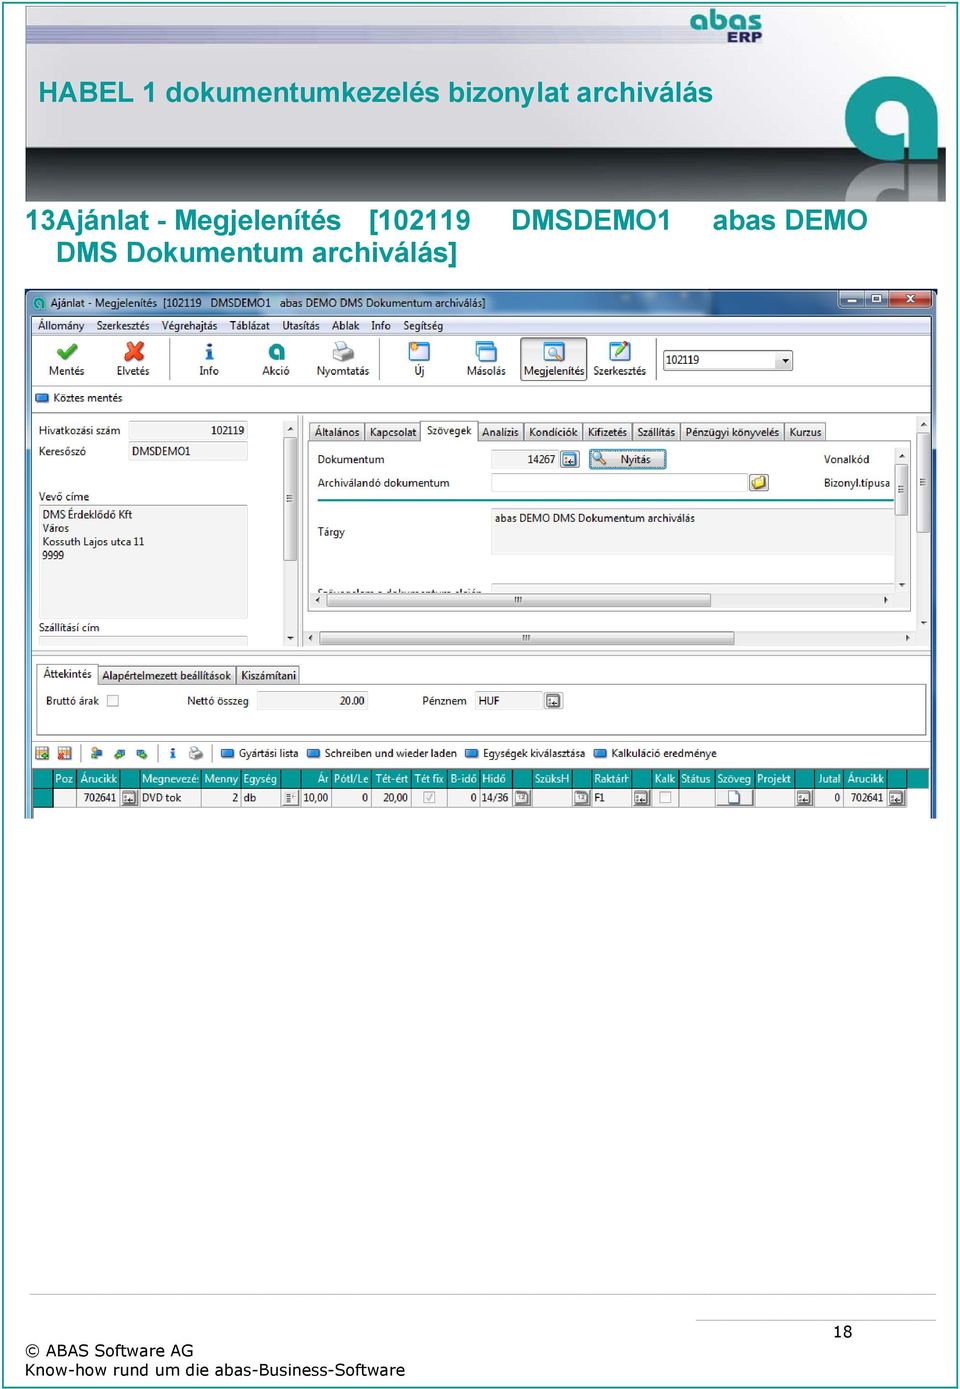Click the red Elvetés discard icon
The height and width of the screenshot is (1389, 960).
coord(133,352)
